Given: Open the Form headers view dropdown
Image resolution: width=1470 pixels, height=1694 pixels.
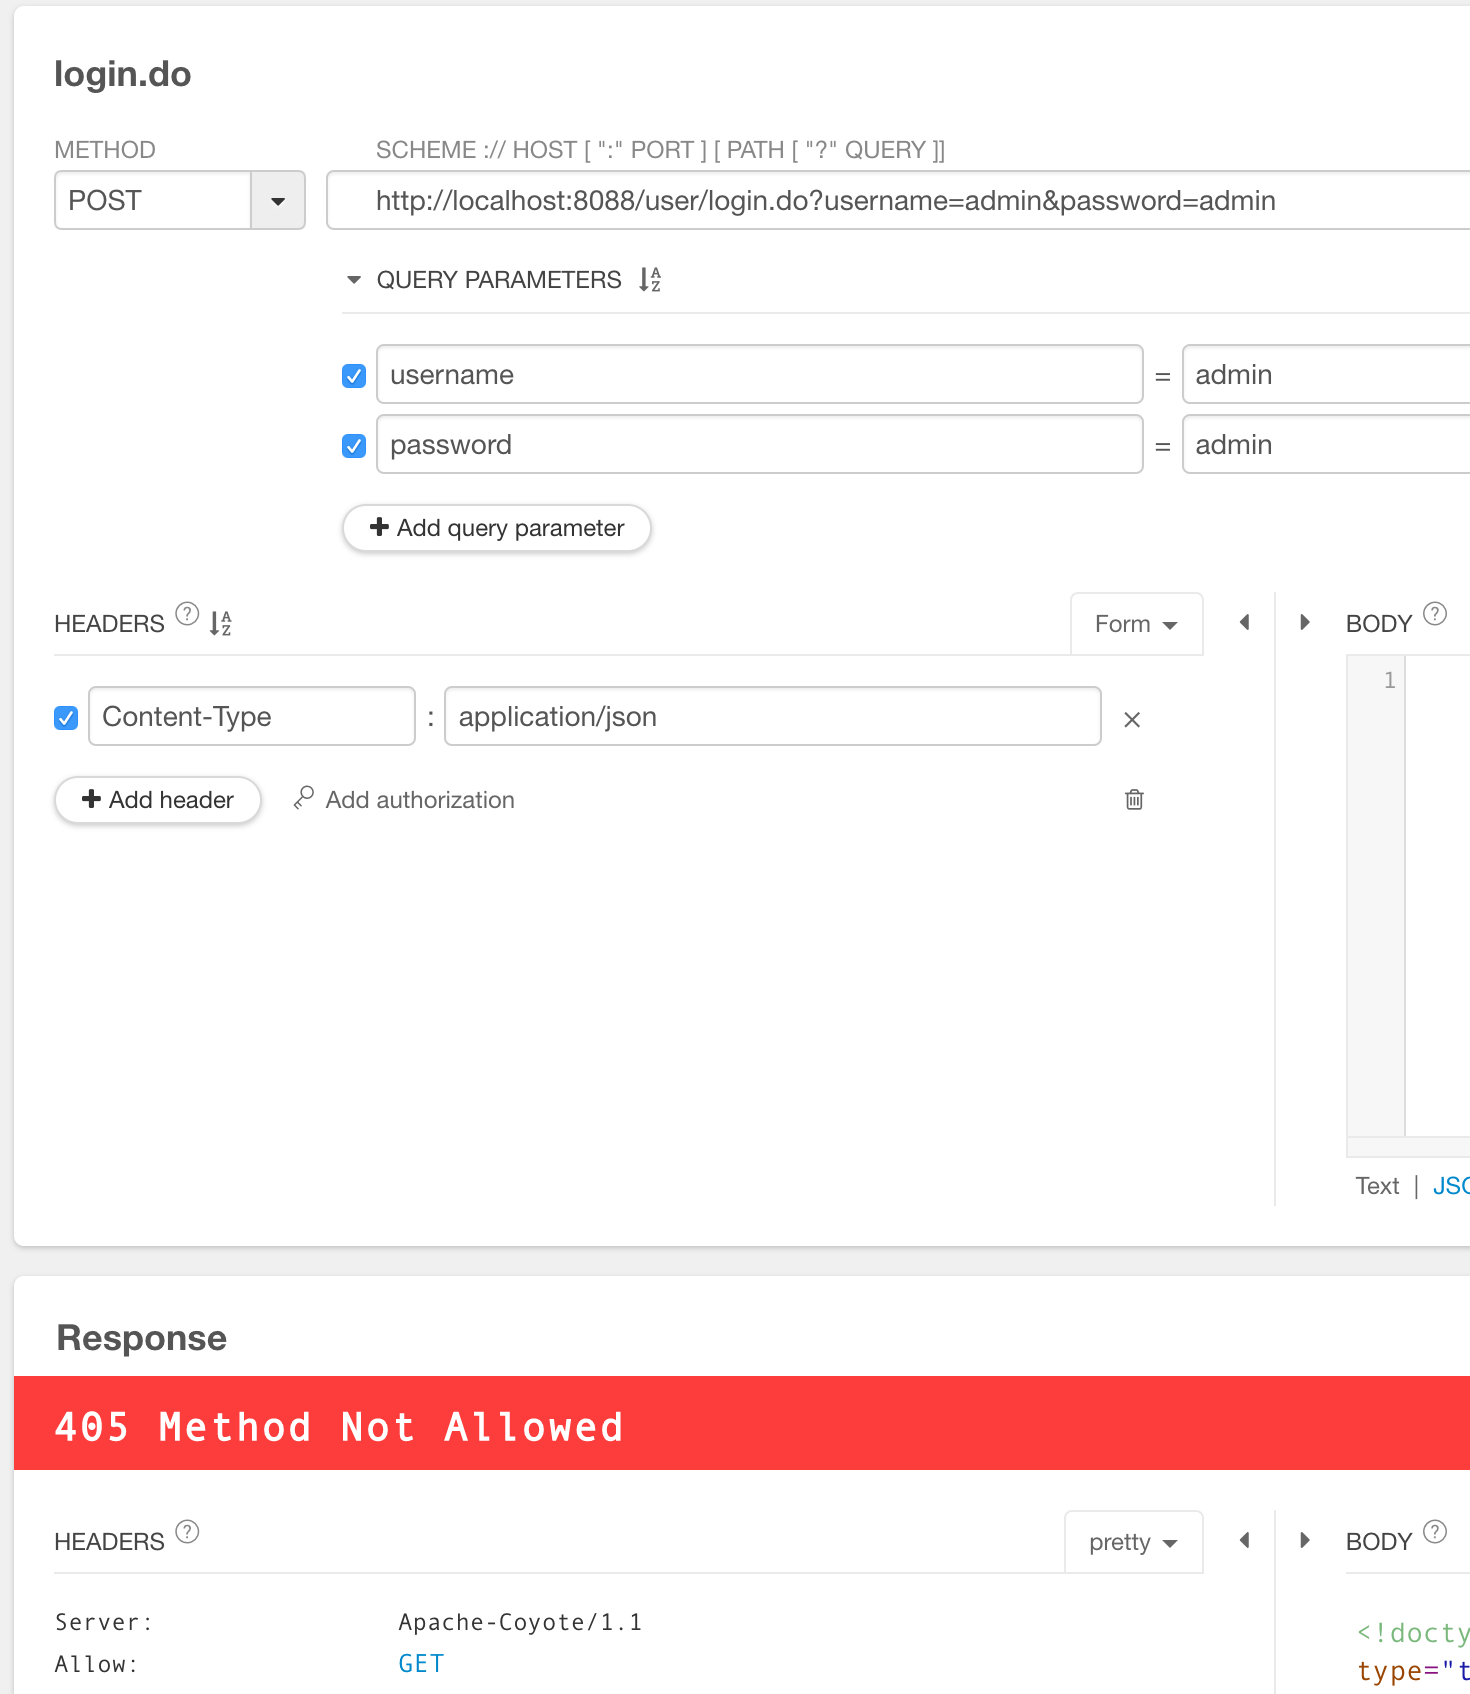Looking at the screenshot, I should (x=1136, y=624).
